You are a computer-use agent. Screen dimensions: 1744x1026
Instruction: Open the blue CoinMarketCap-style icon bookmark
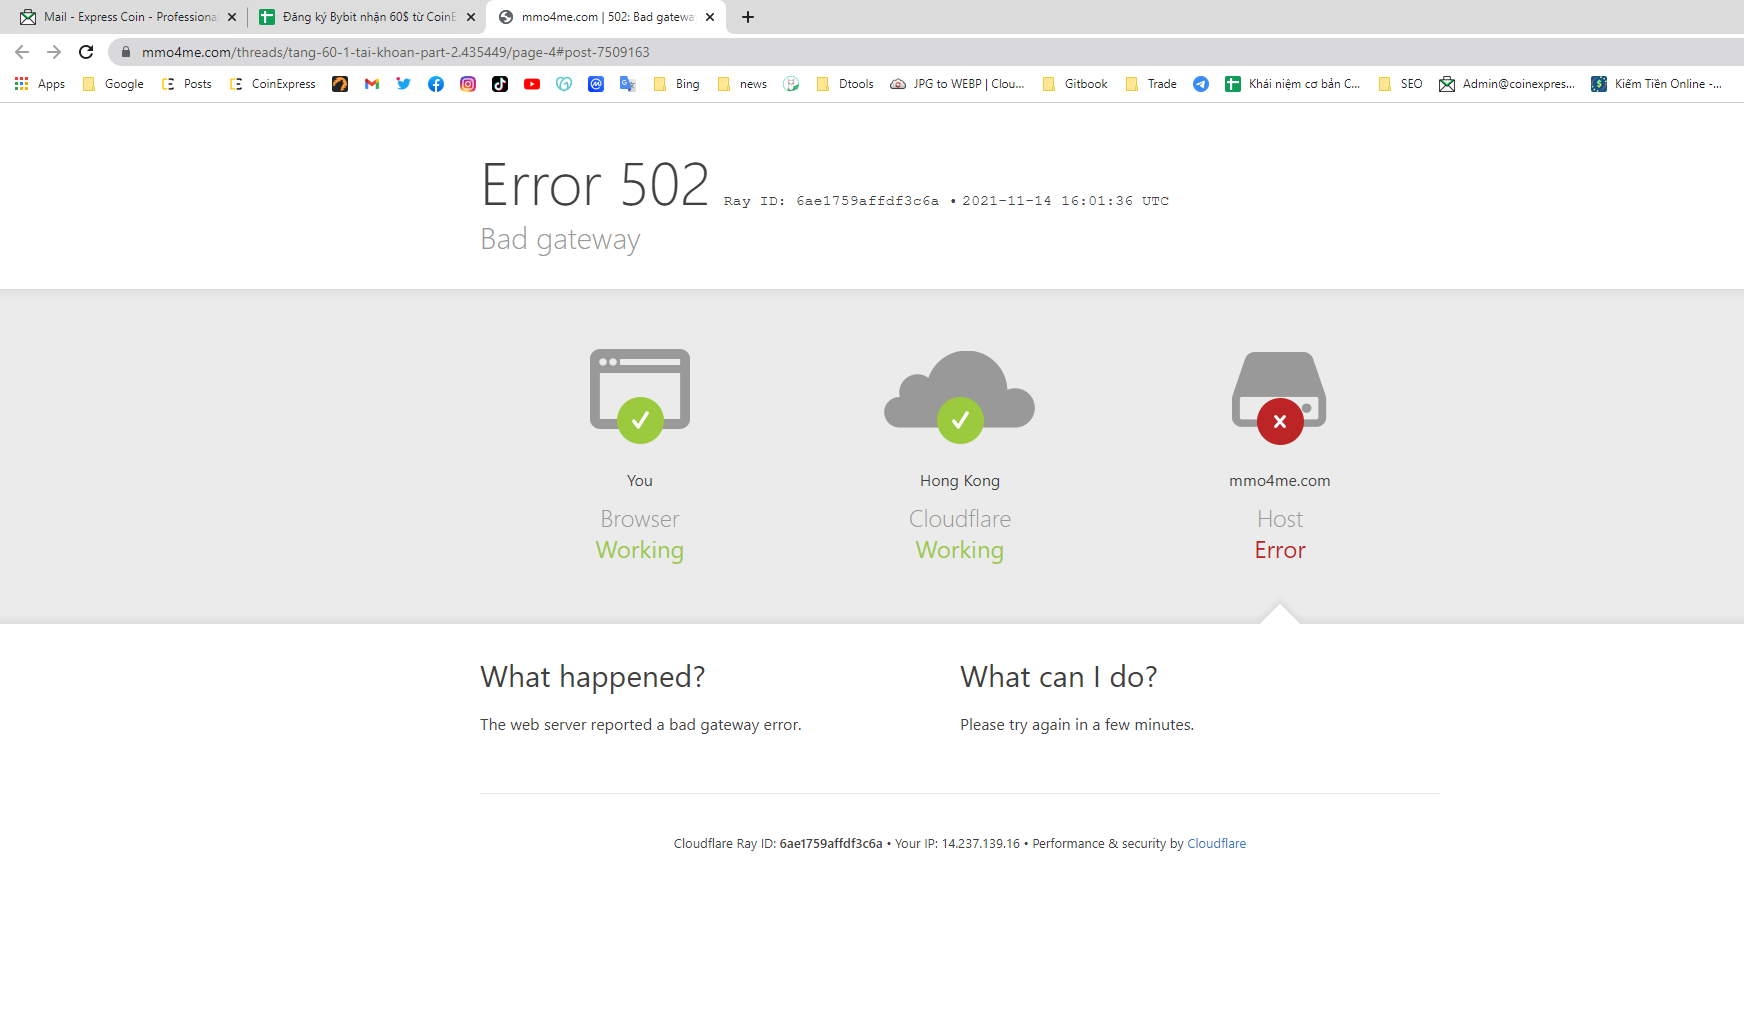click(x=596, y=84)
